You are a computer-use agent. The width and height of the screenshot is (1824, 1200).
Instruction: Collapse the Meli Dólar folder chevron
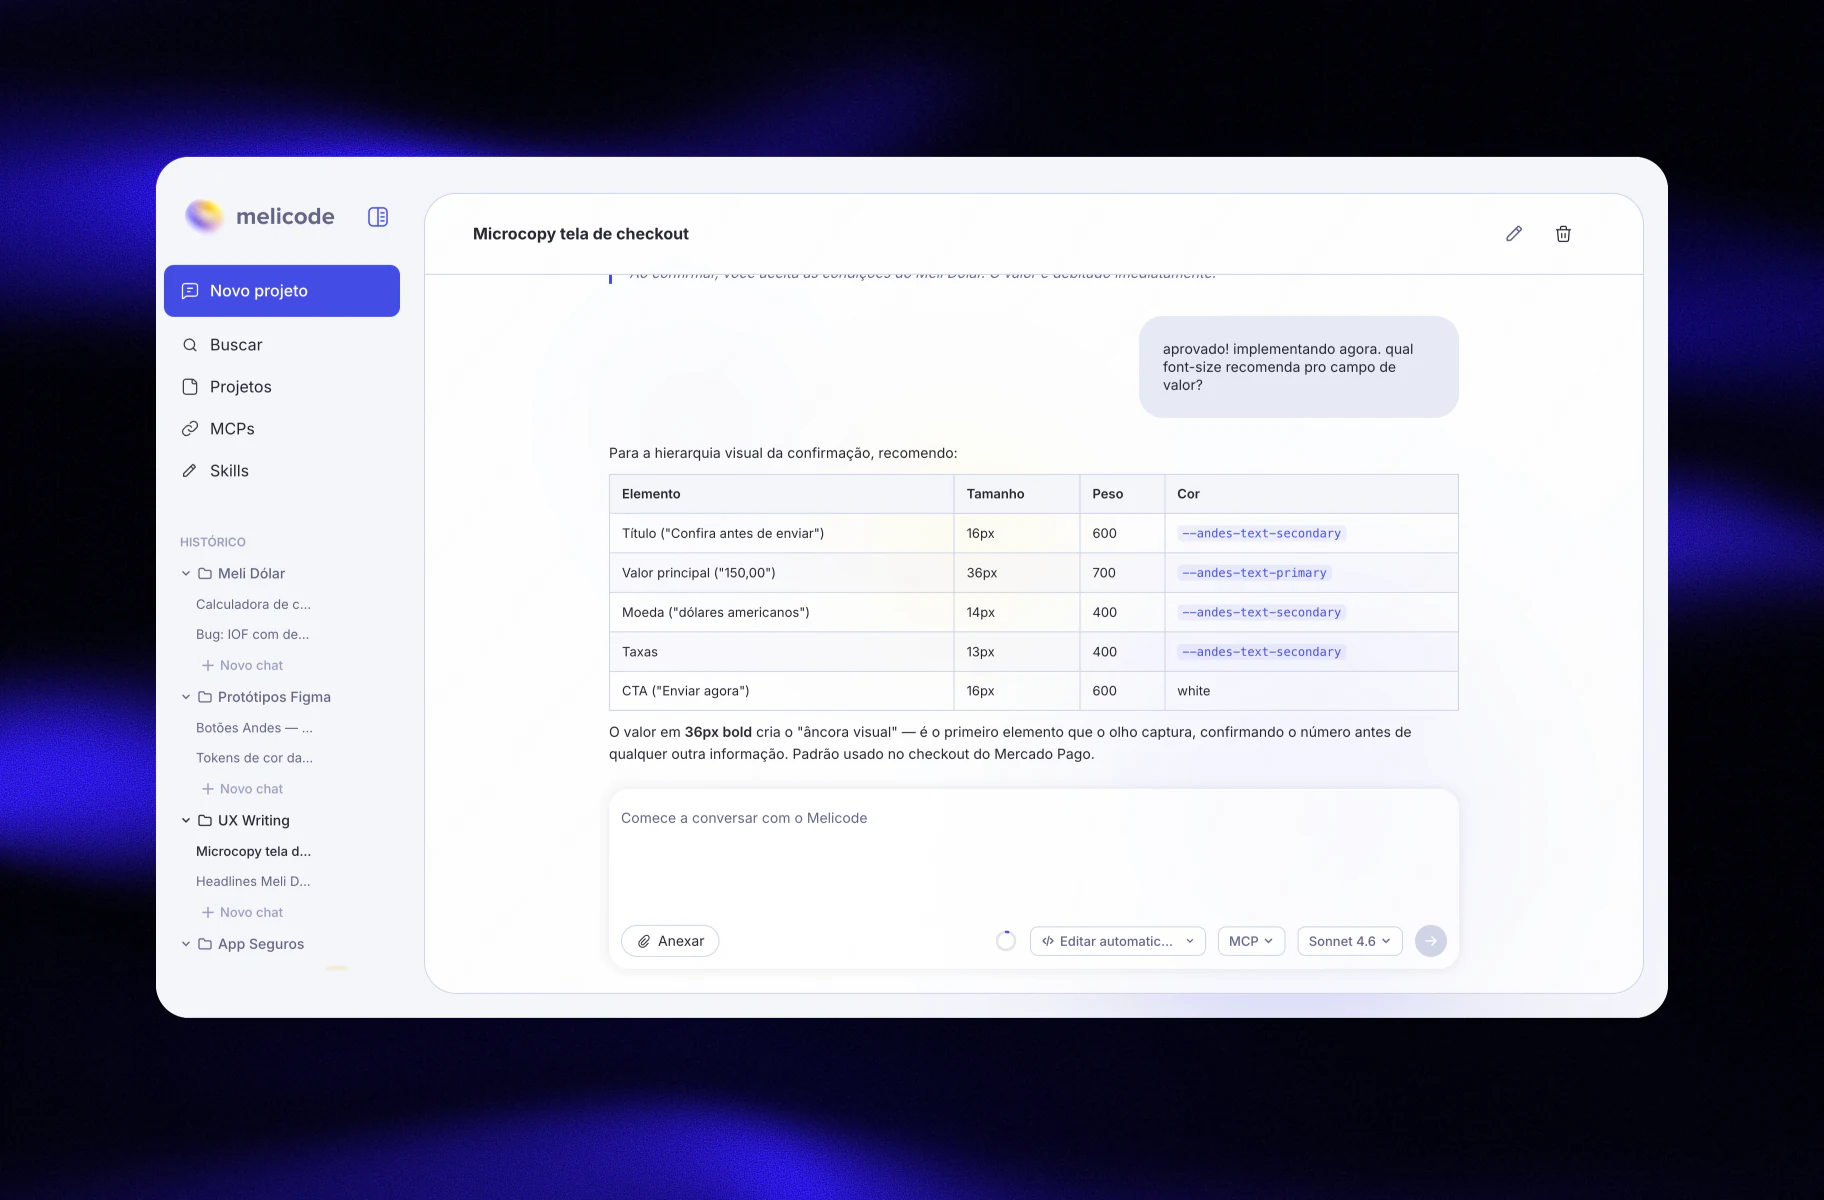186,574
